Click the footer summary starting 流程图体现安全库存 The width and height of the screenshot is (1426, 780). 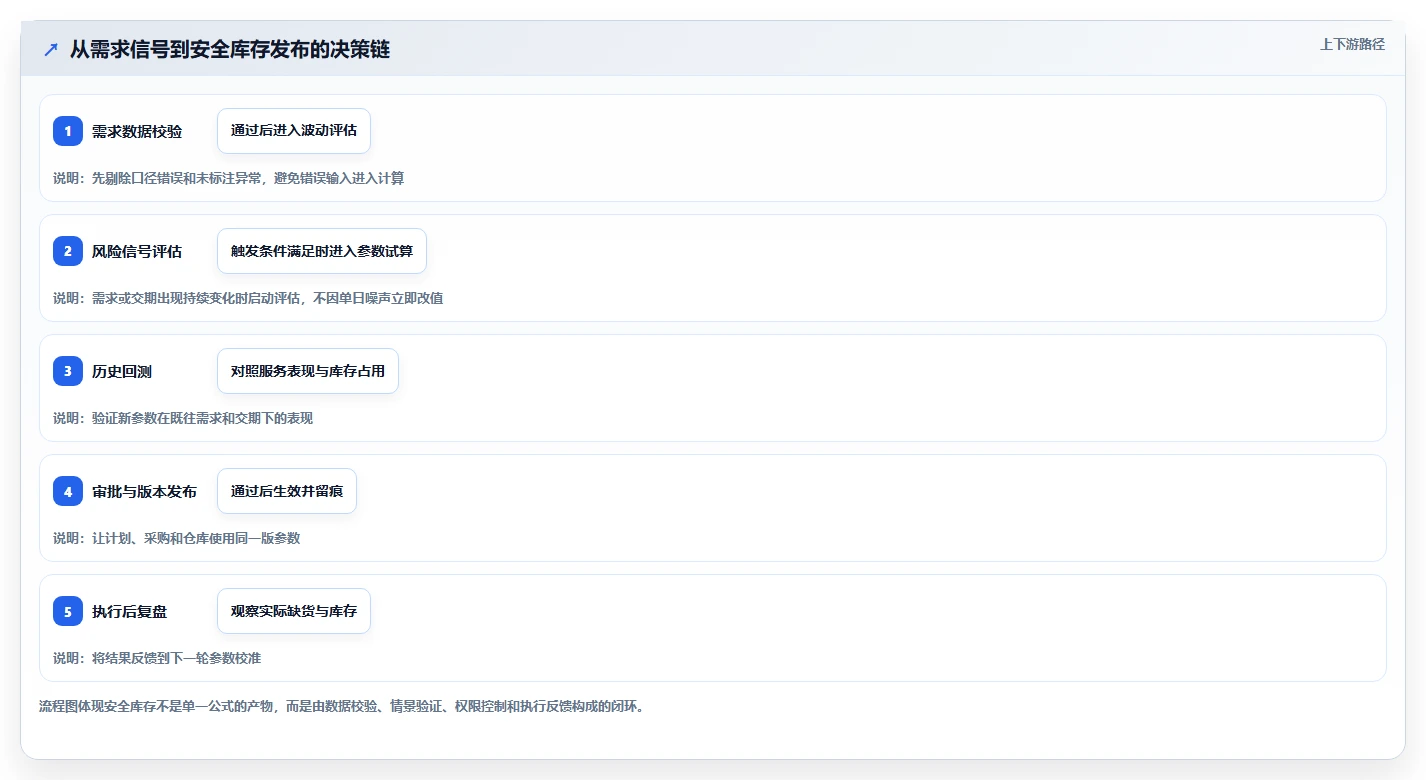click(343, 706)
